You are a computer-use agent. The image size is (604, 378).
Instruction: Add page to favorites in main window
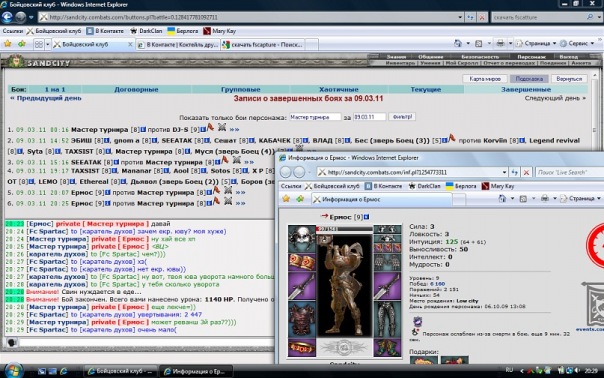coord(22,44)
